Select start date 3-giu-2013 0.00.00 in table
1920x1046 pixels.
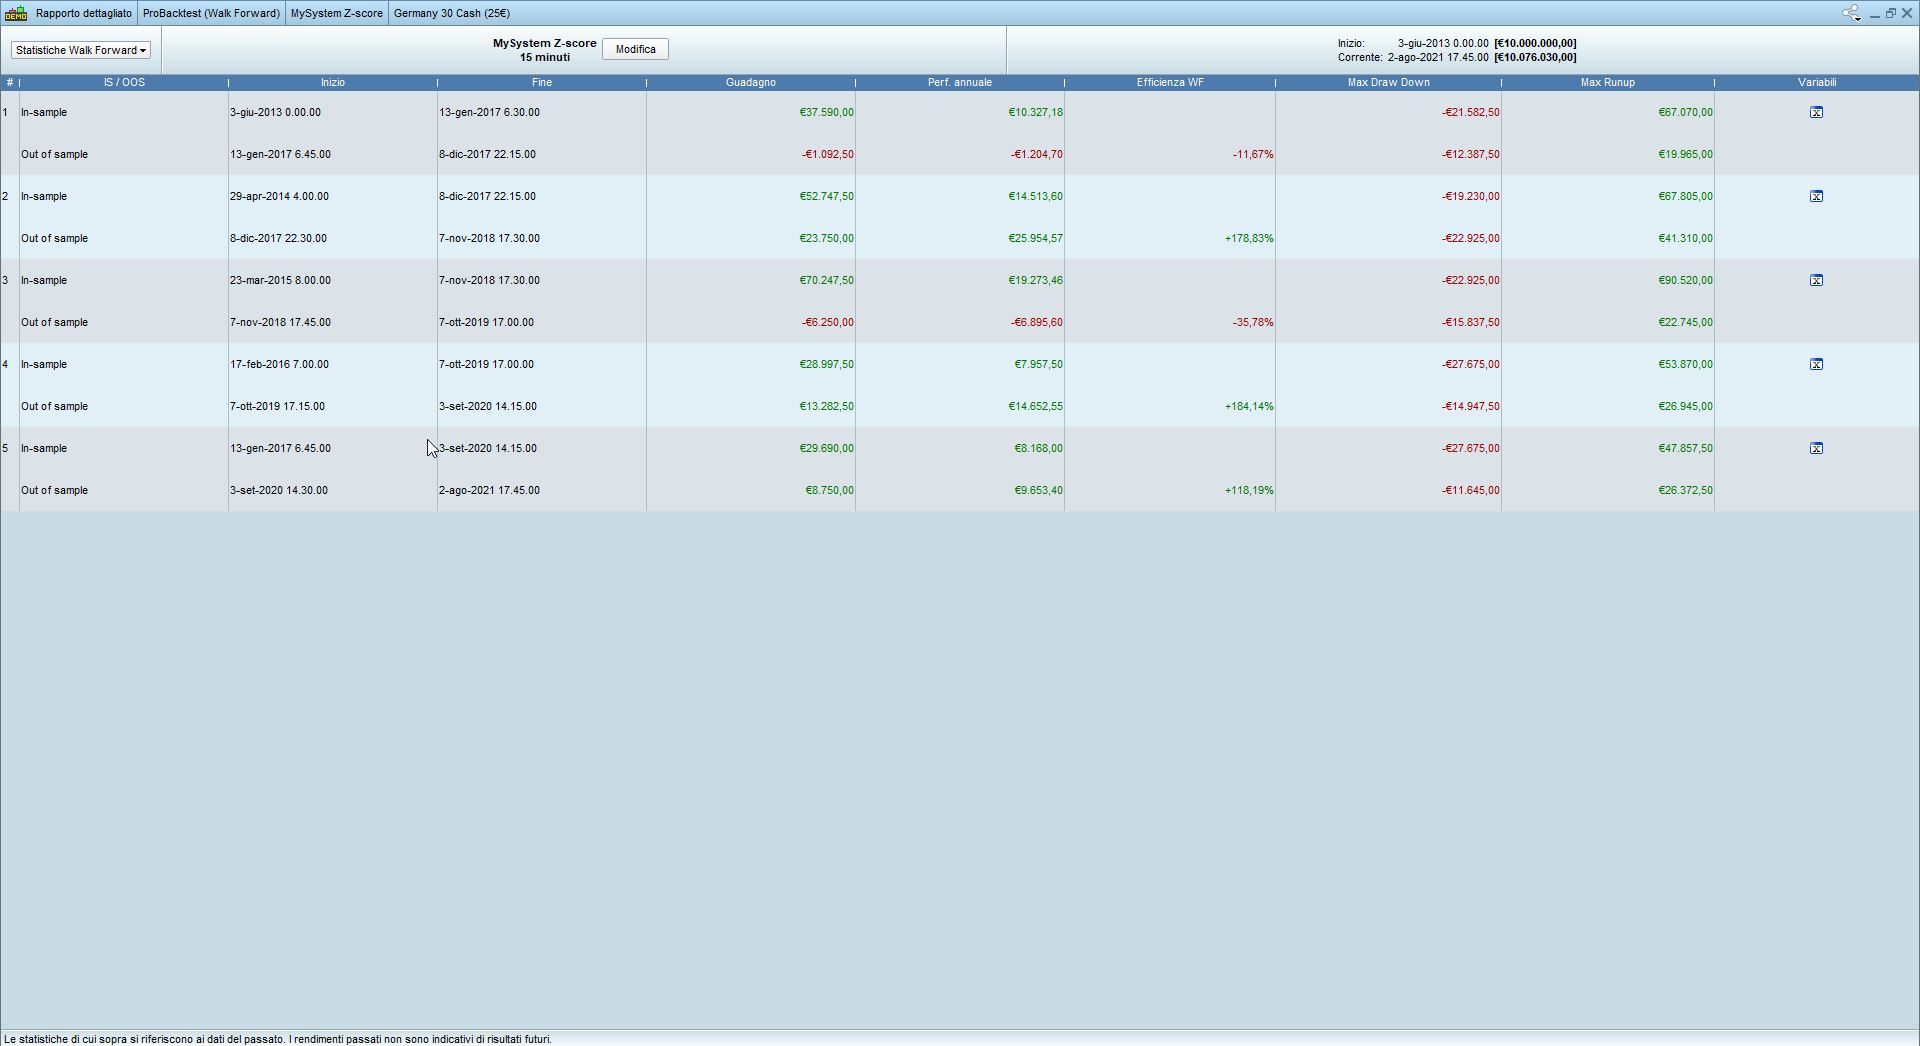pyautogui.click(x=275, y=112)
